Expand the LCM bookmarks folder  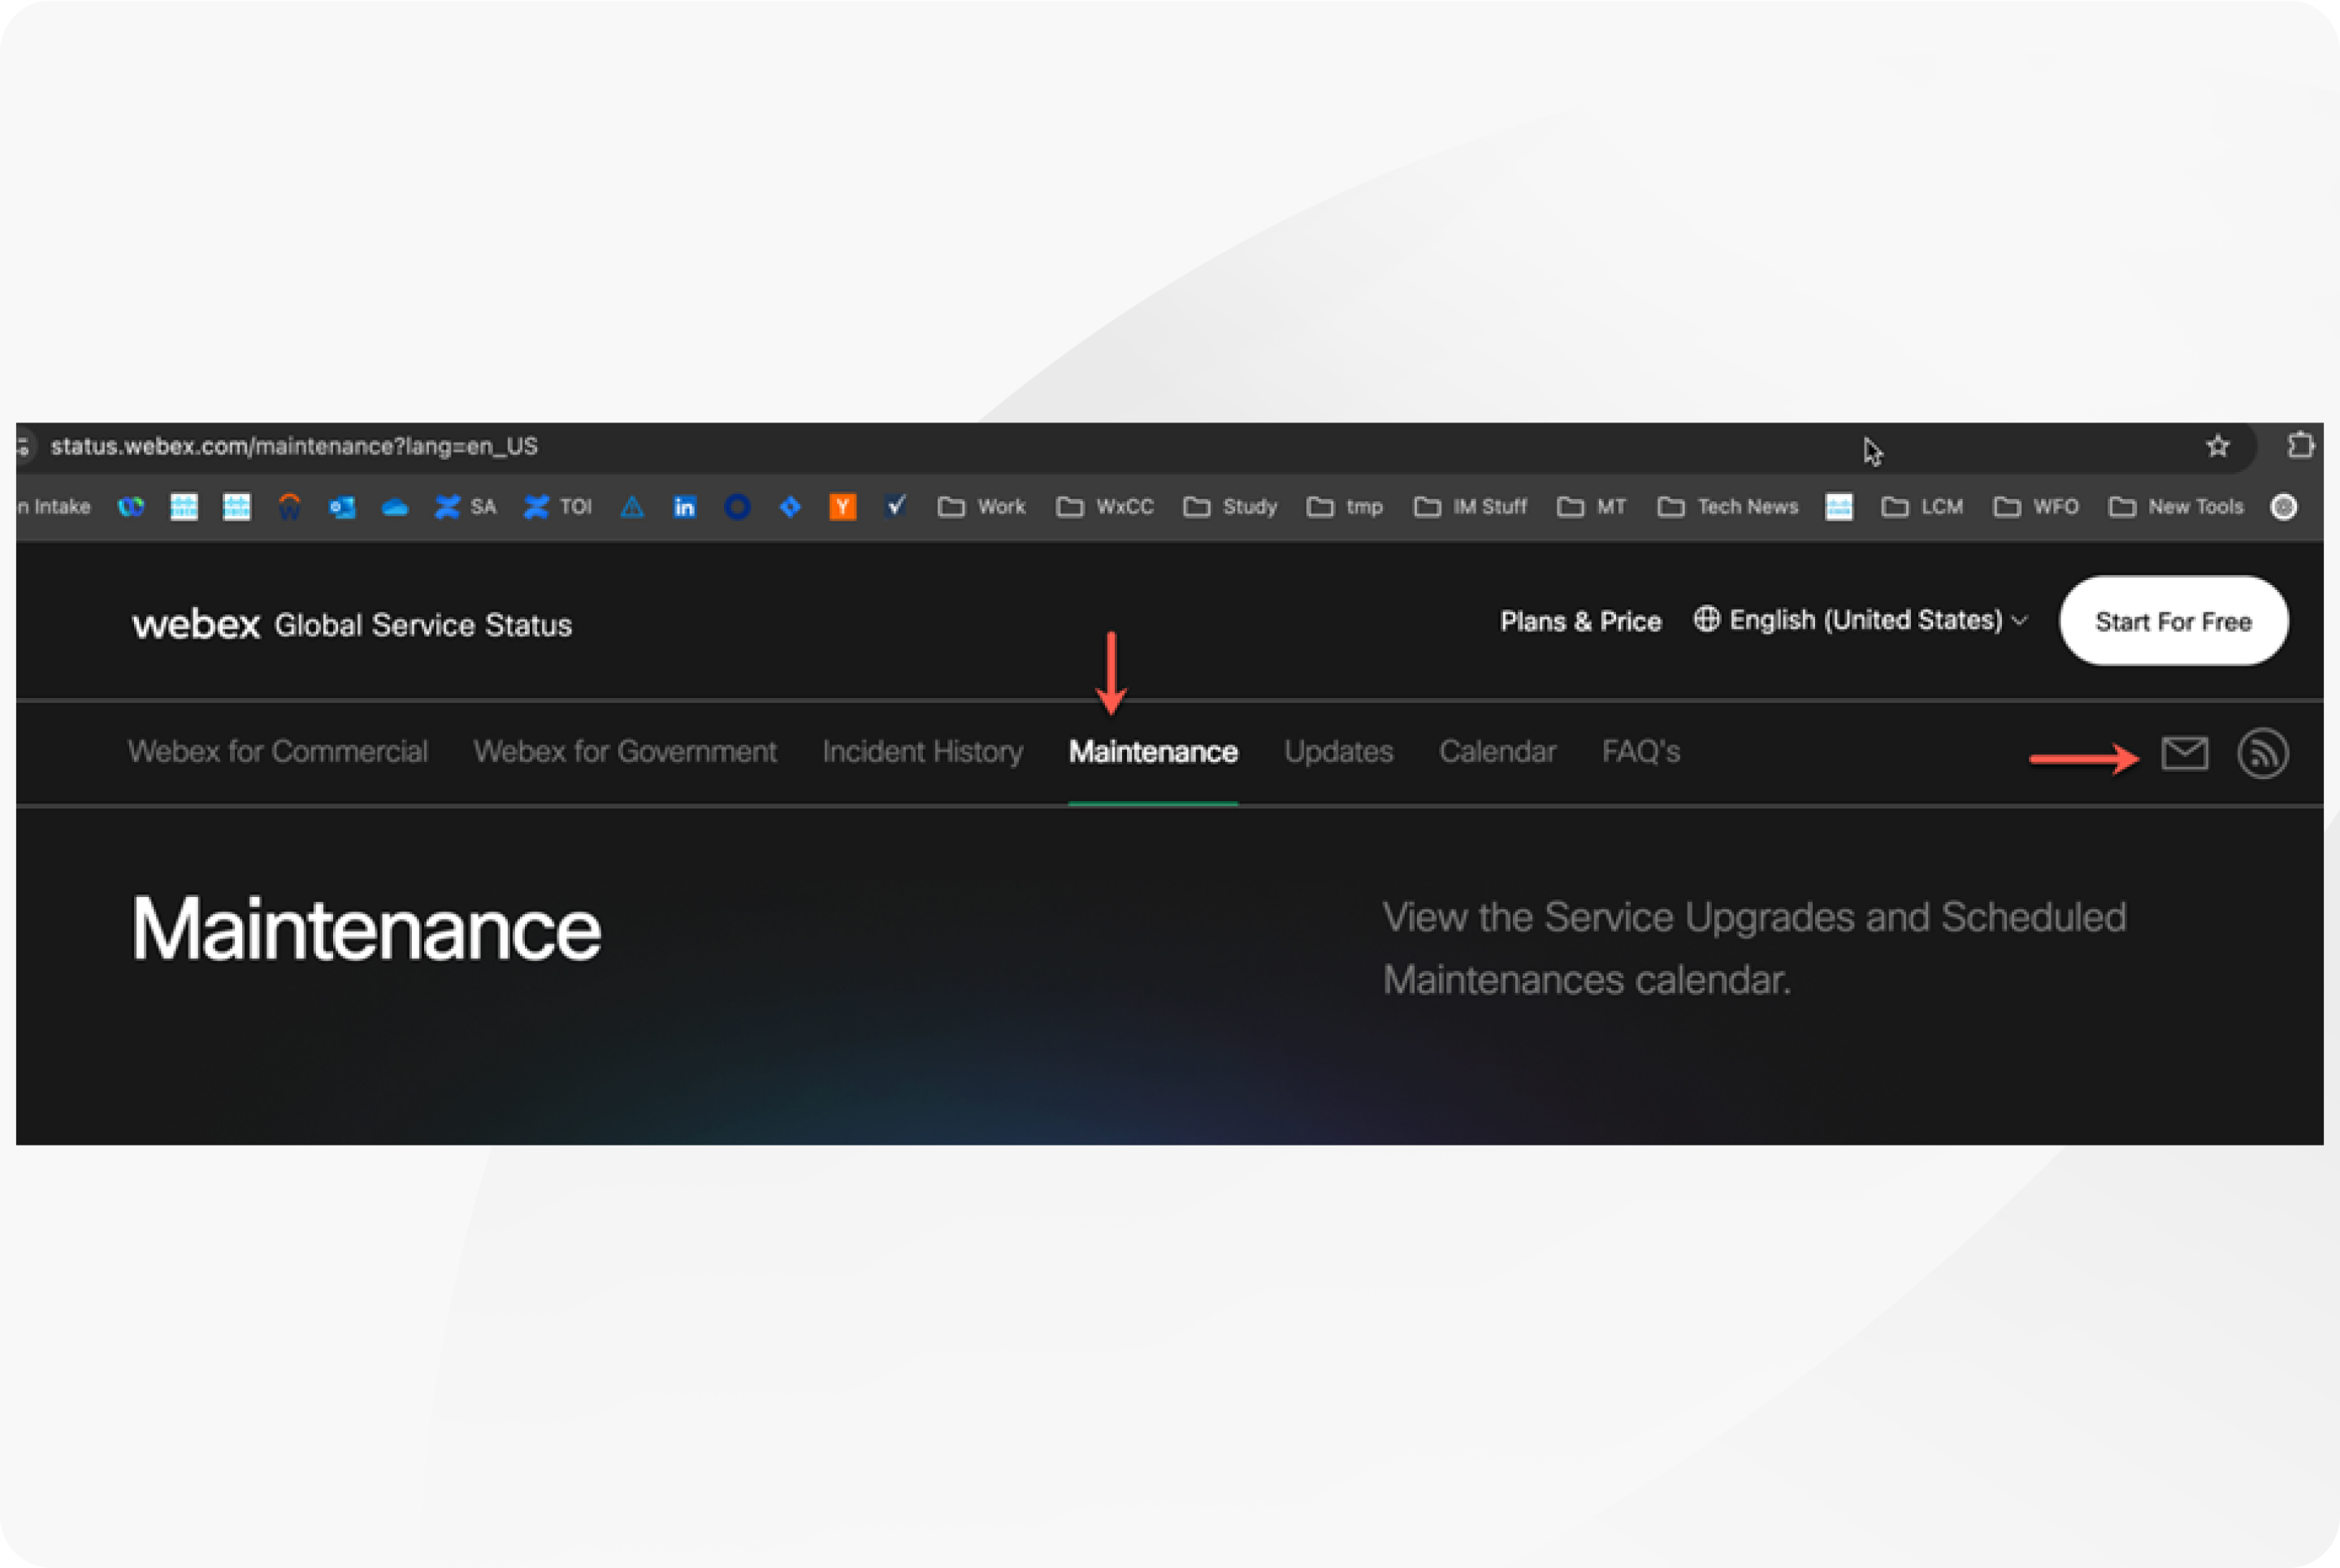coord(1922,507)
